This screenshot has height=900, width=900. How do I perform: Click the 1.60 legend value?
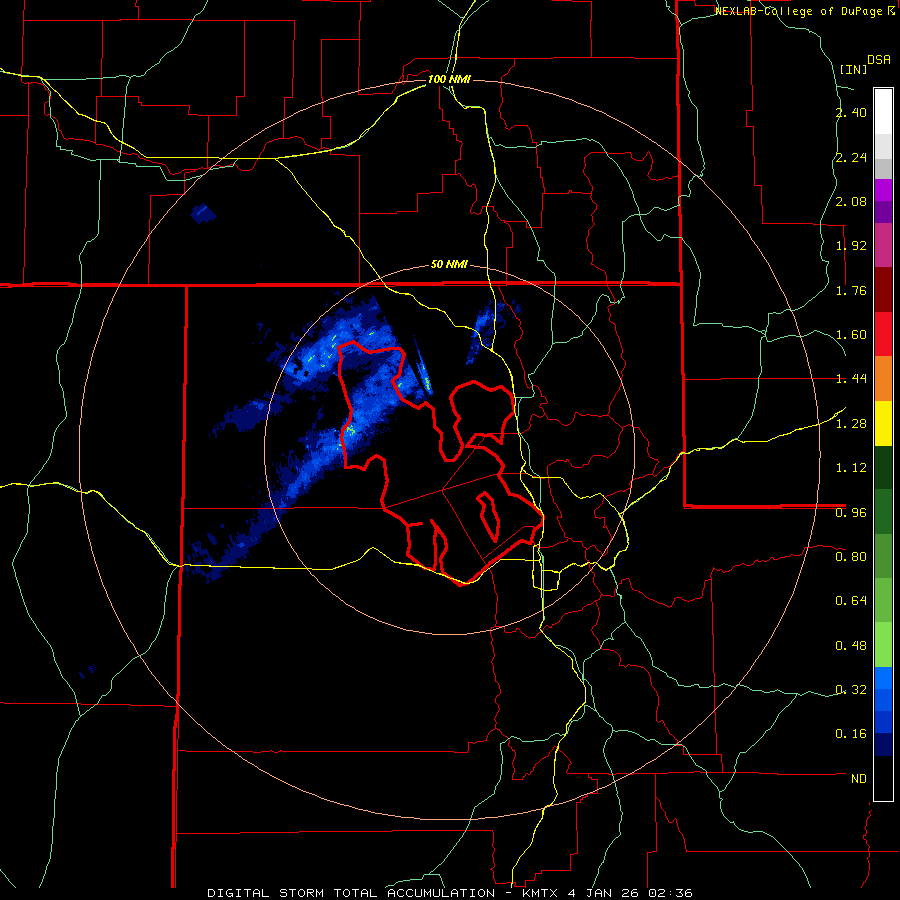(x=851, y=335)
